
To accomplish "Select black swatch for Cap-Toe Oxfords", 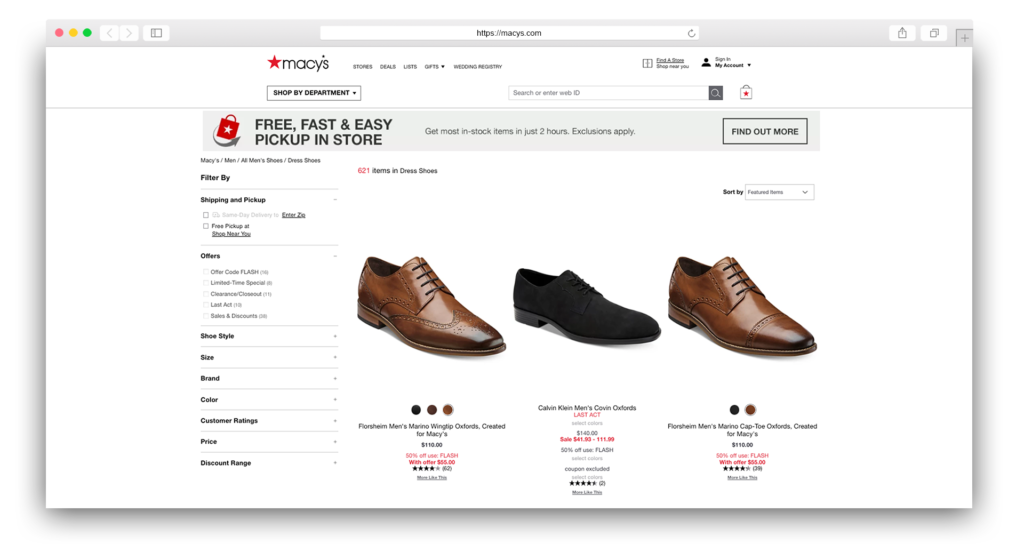I will [x=734, y=410].
